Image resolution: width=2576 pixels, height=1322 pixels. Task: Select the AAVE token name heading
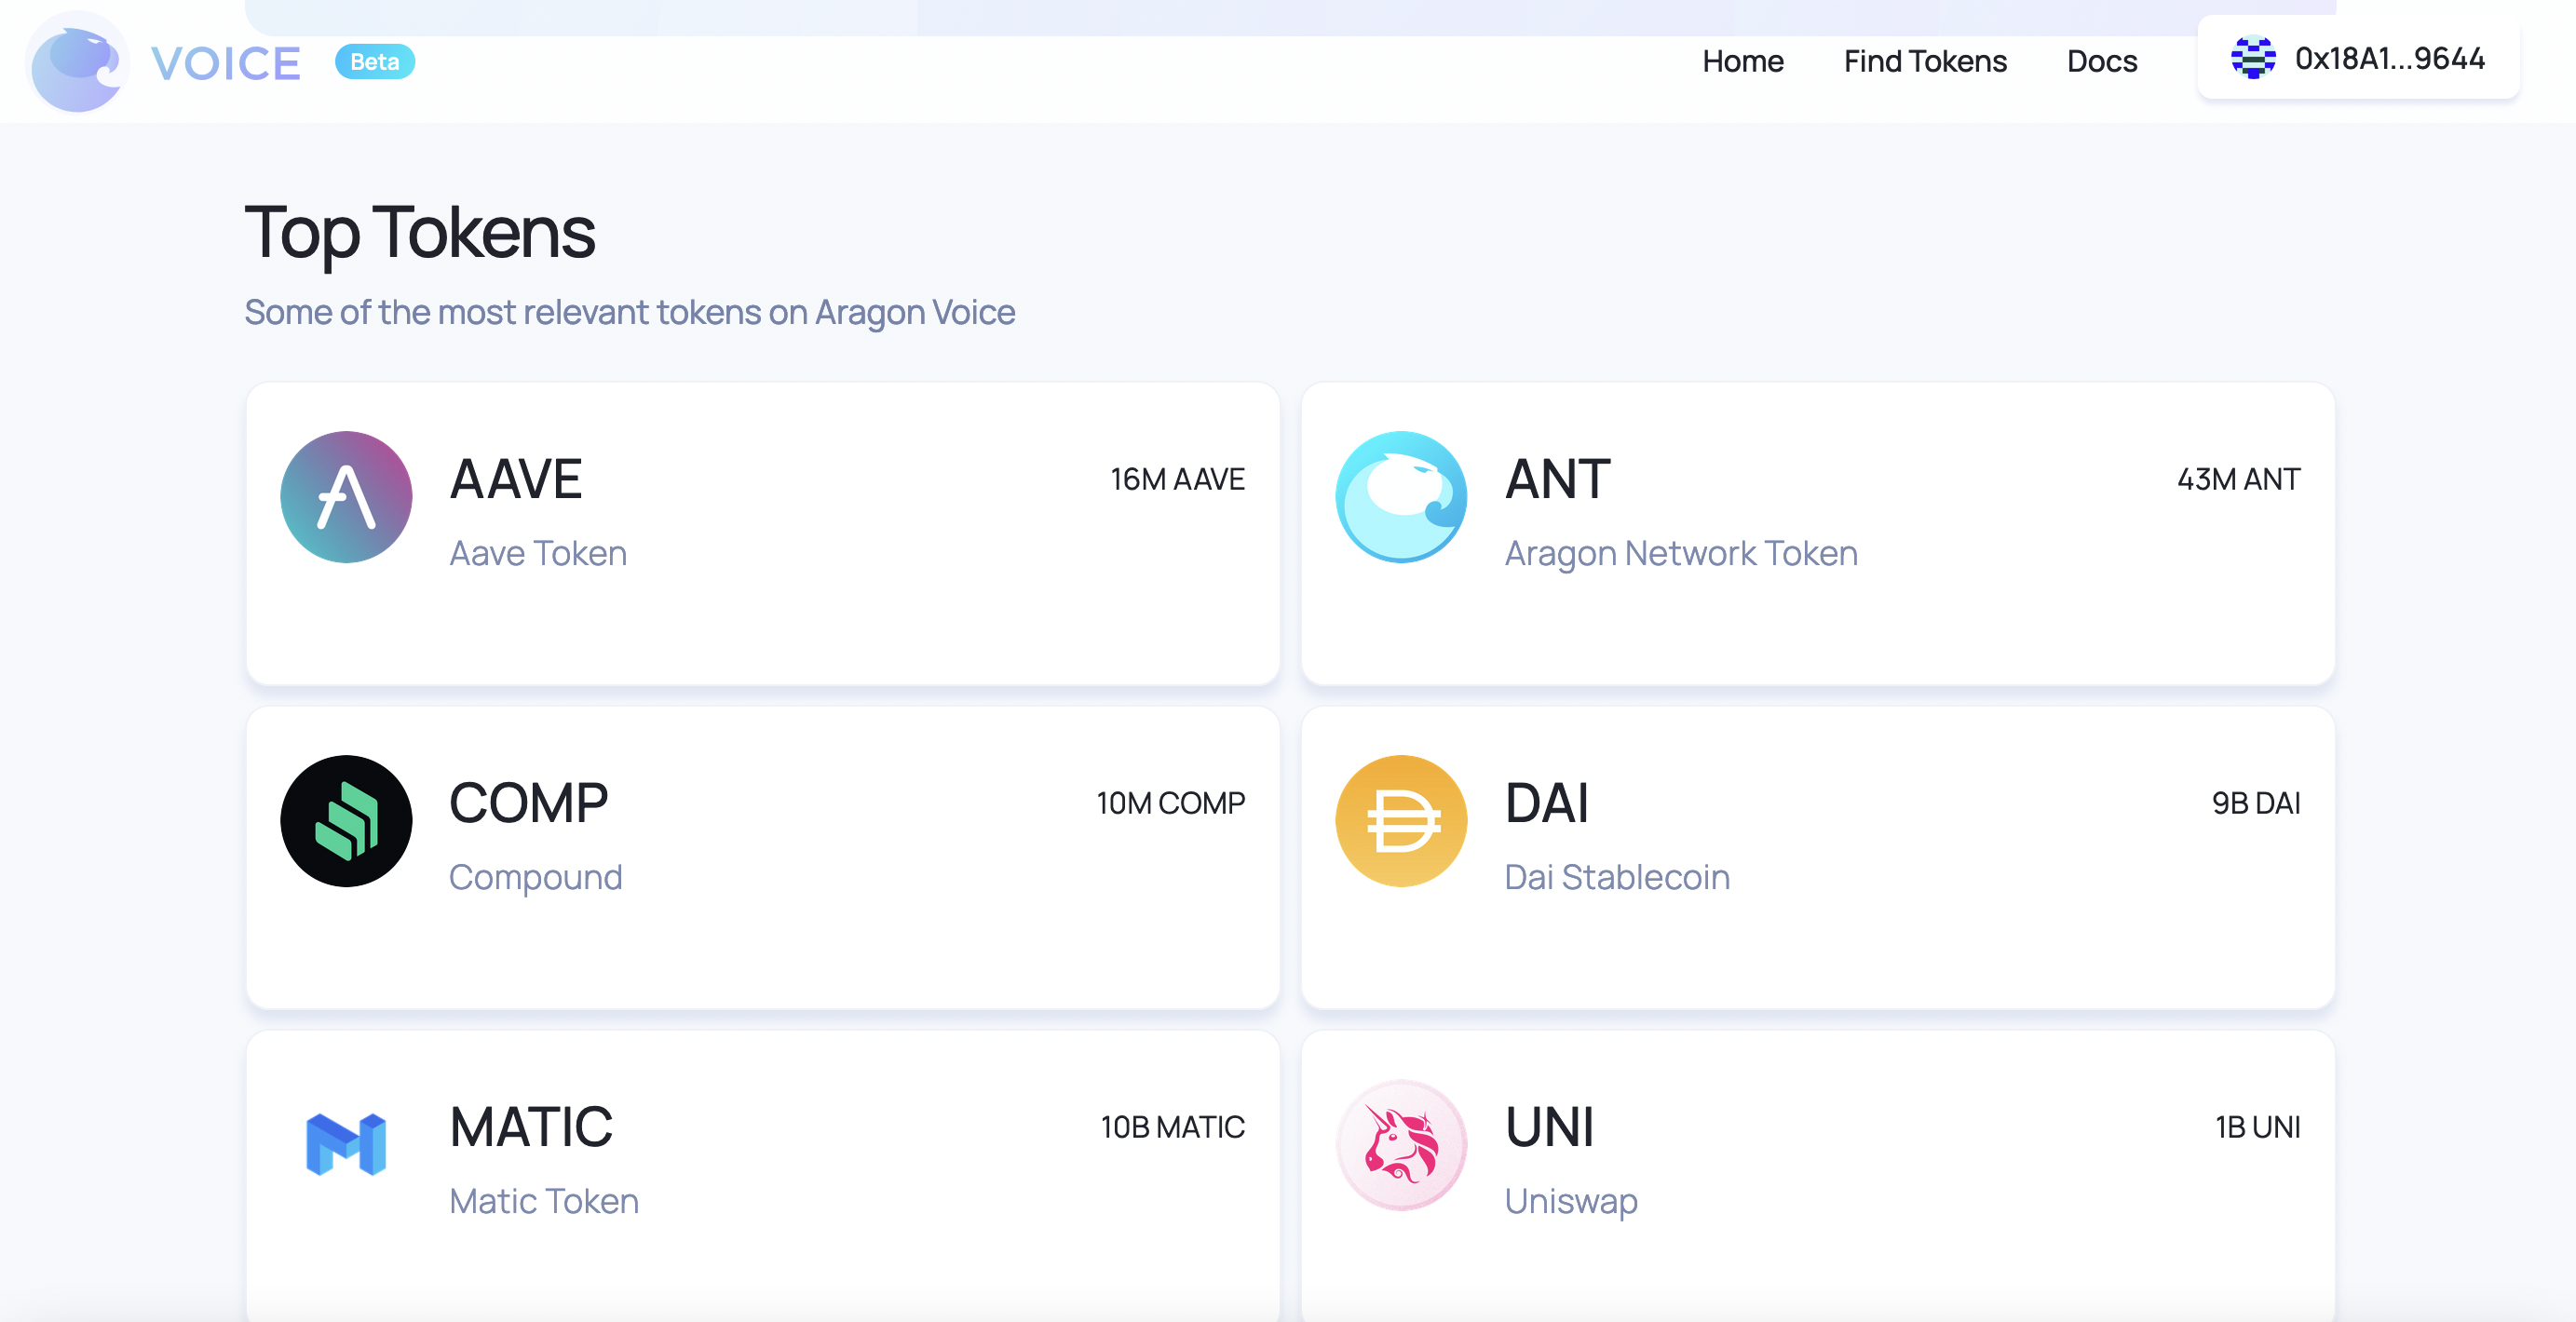click(516, 479)
